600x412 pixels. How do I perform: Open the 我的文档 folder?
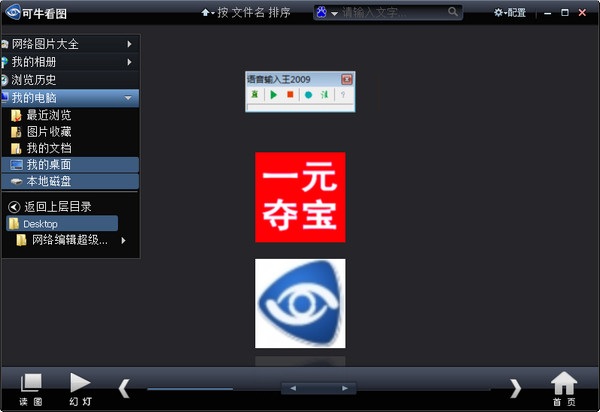tap(70, 148)
